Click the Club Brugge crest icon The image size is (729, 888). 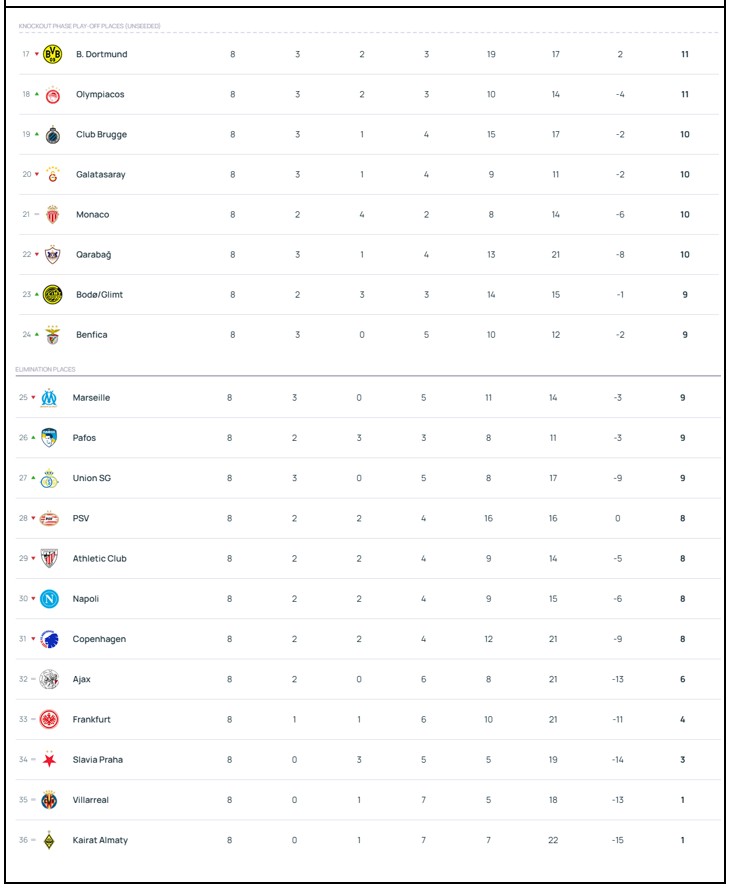pyautogui.click(x=53, y=135)
